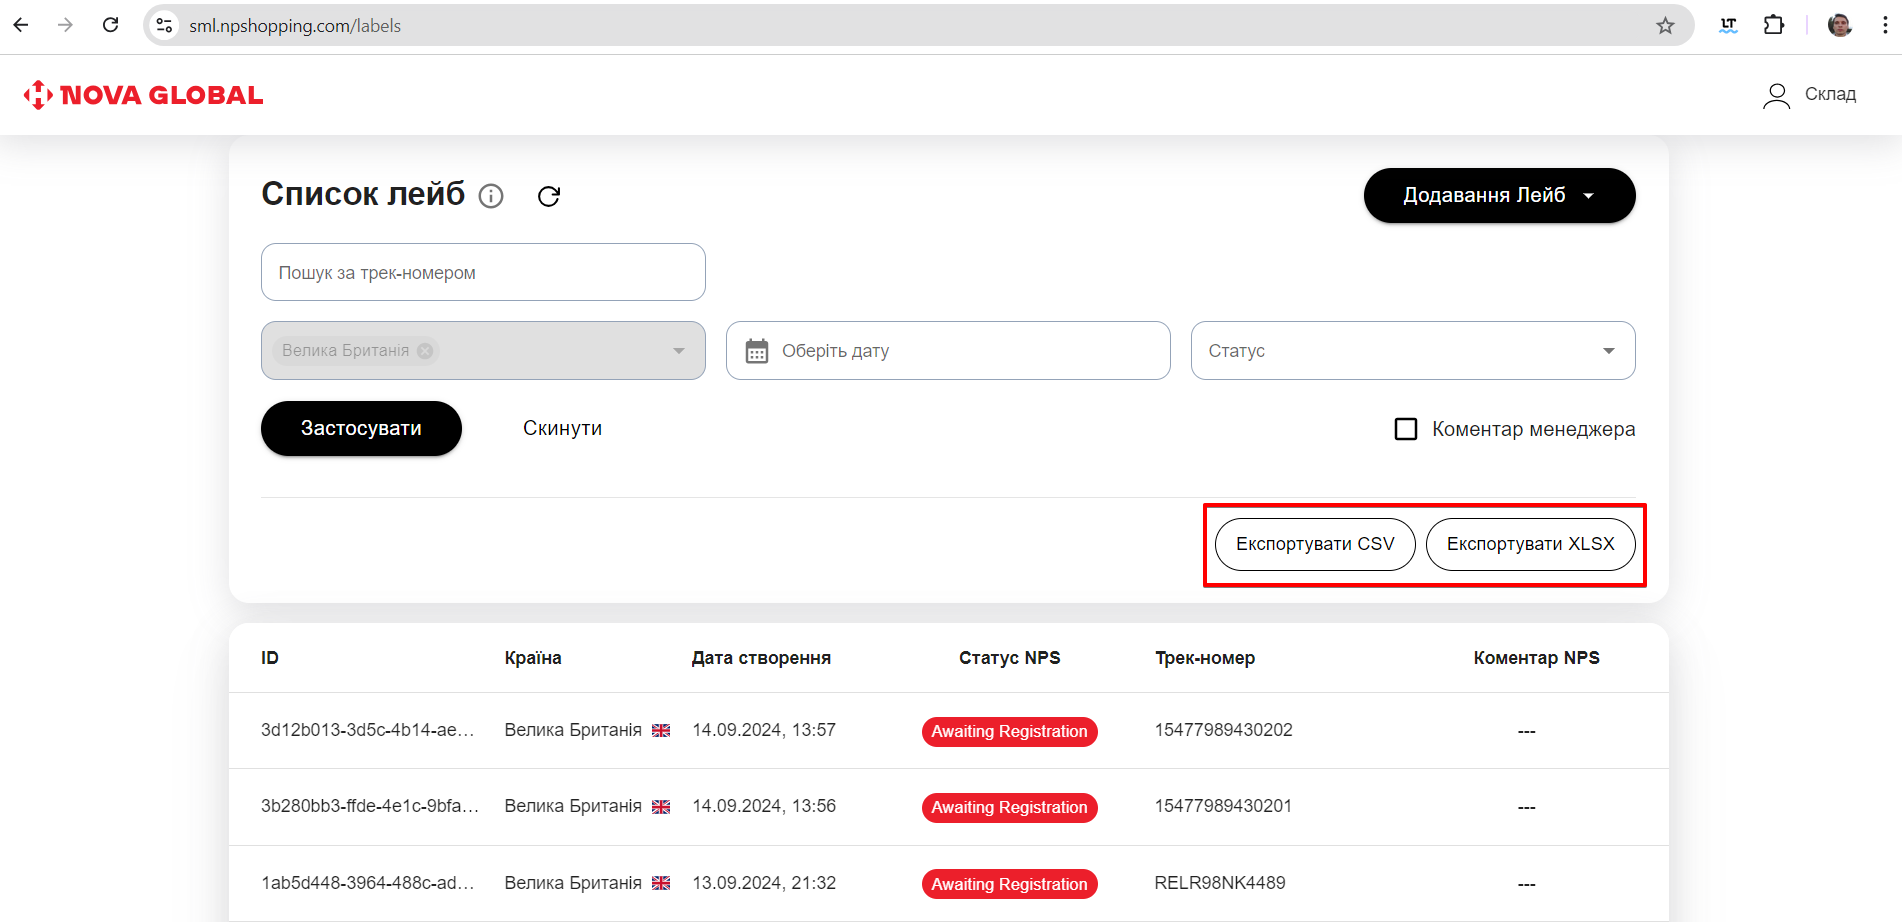Open the browser extensions puzzle icon
This screenshot has width=1902, height=922.
point(1774,25)
